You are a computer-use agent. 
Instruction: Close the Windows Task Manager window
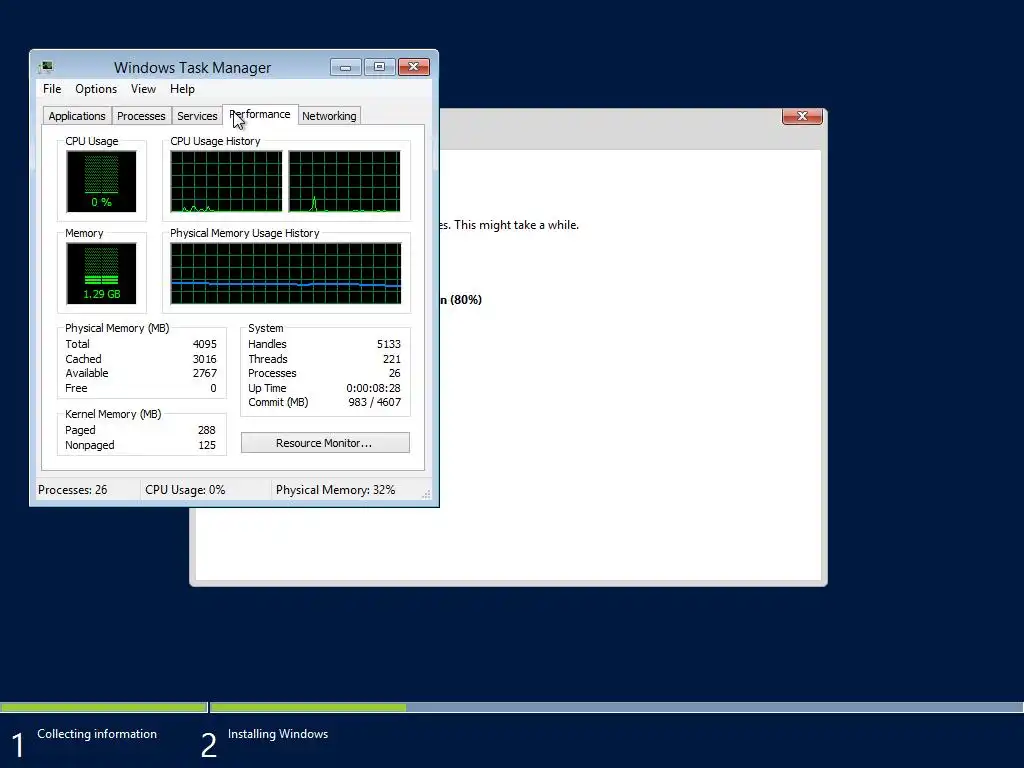(413, 67)
